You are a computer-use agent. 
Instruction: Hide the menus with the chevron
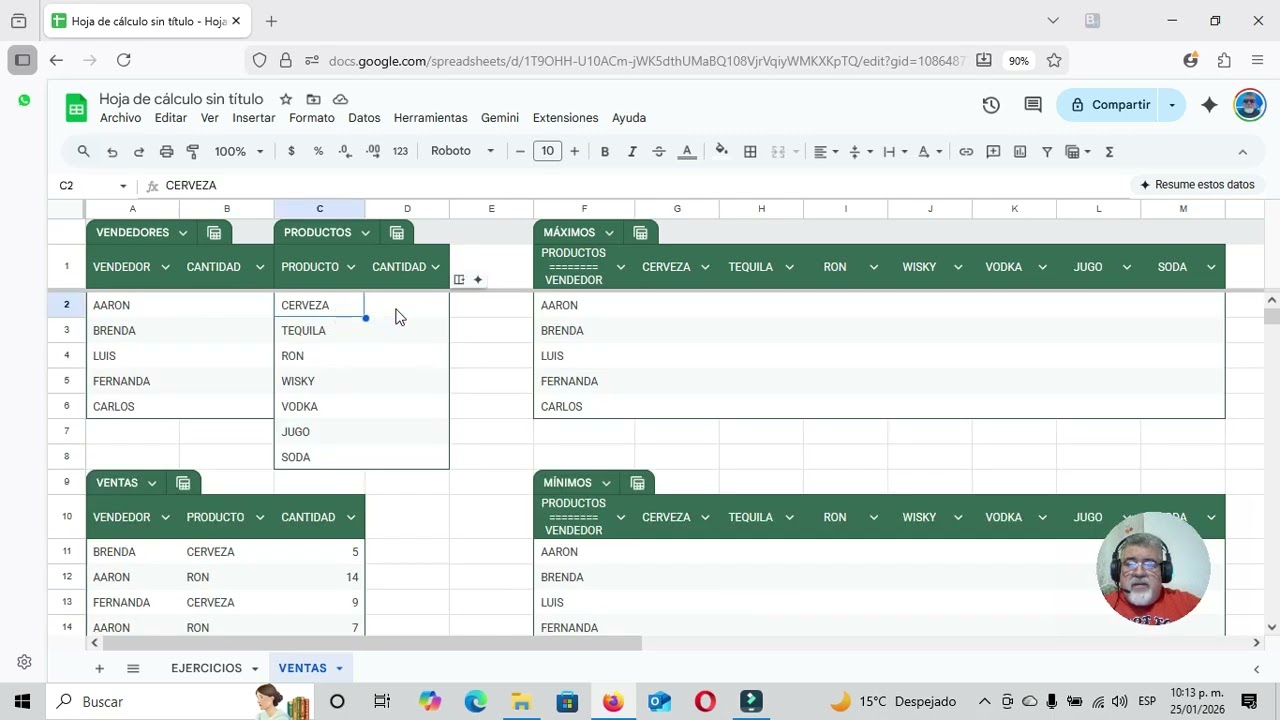pos(1242,152)
